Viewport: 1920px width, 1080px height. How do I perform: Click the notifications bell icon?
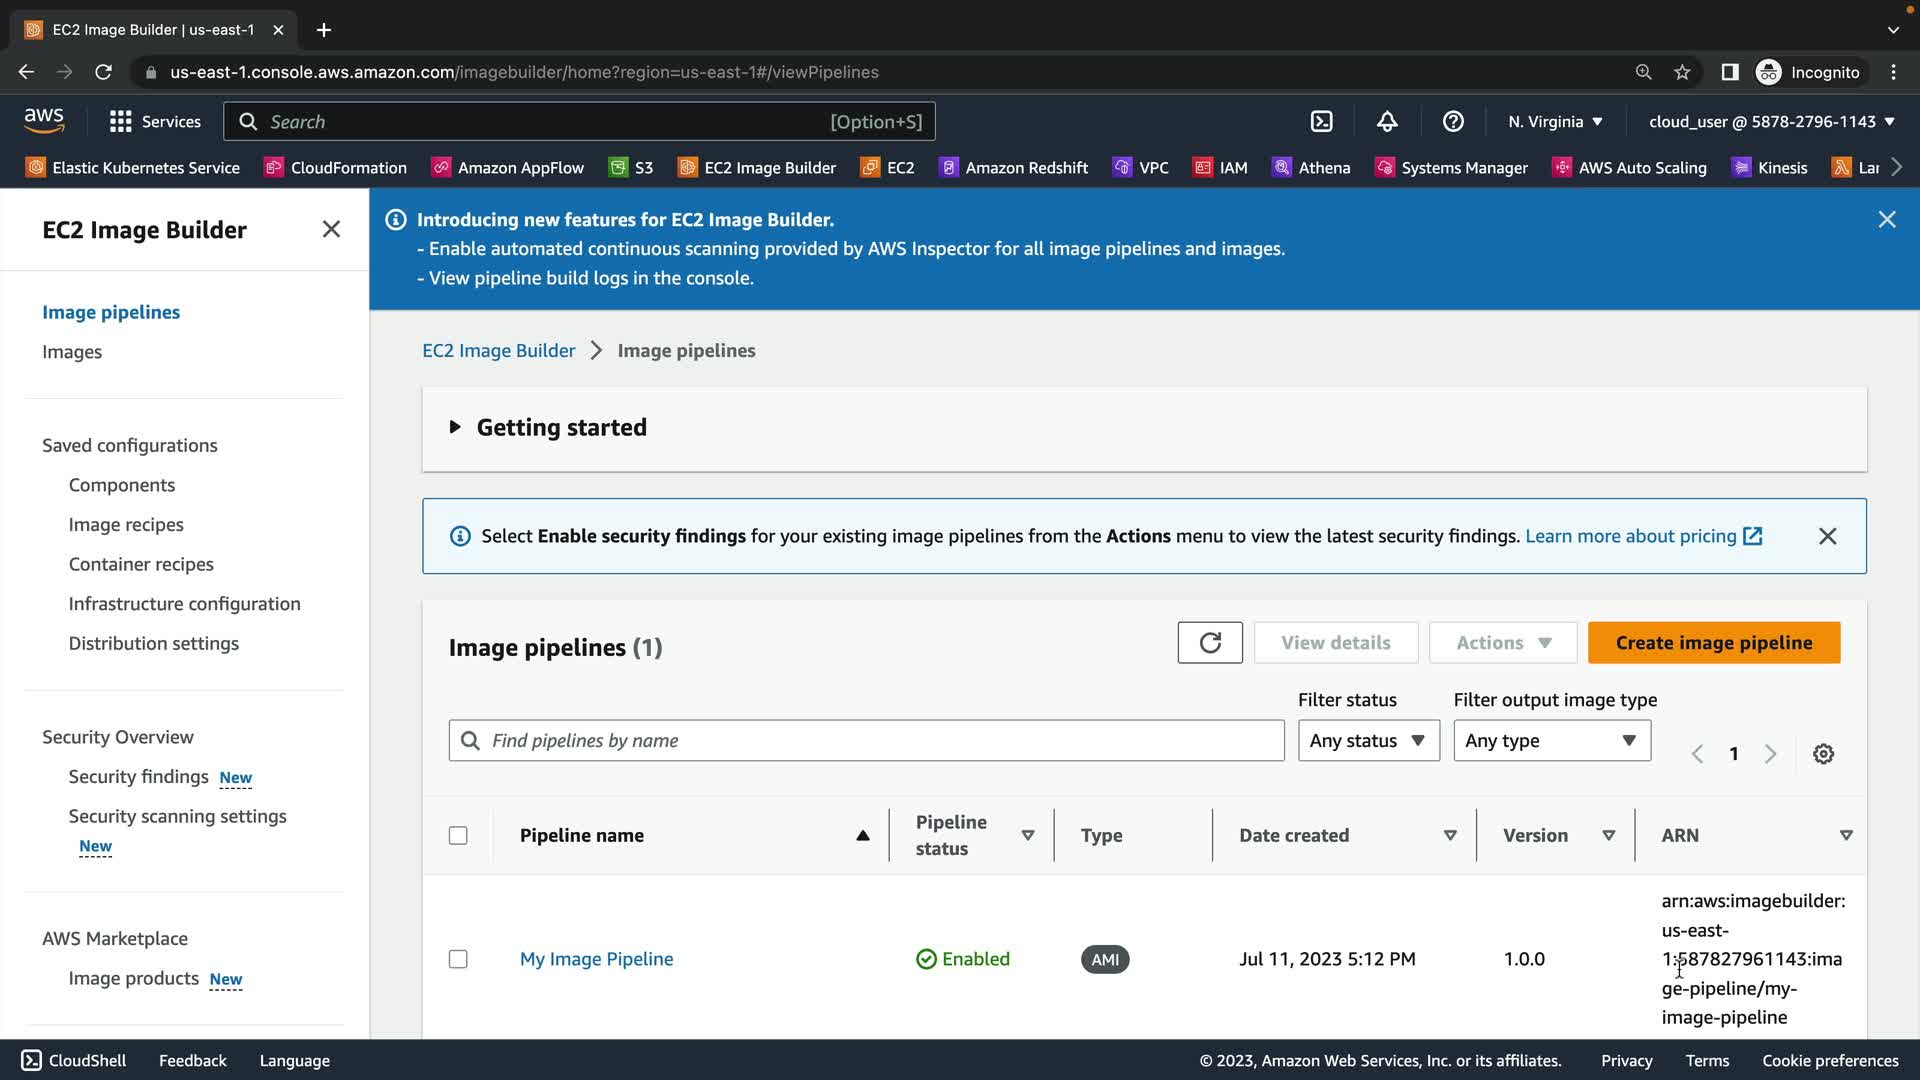[x=1387, y=121]
